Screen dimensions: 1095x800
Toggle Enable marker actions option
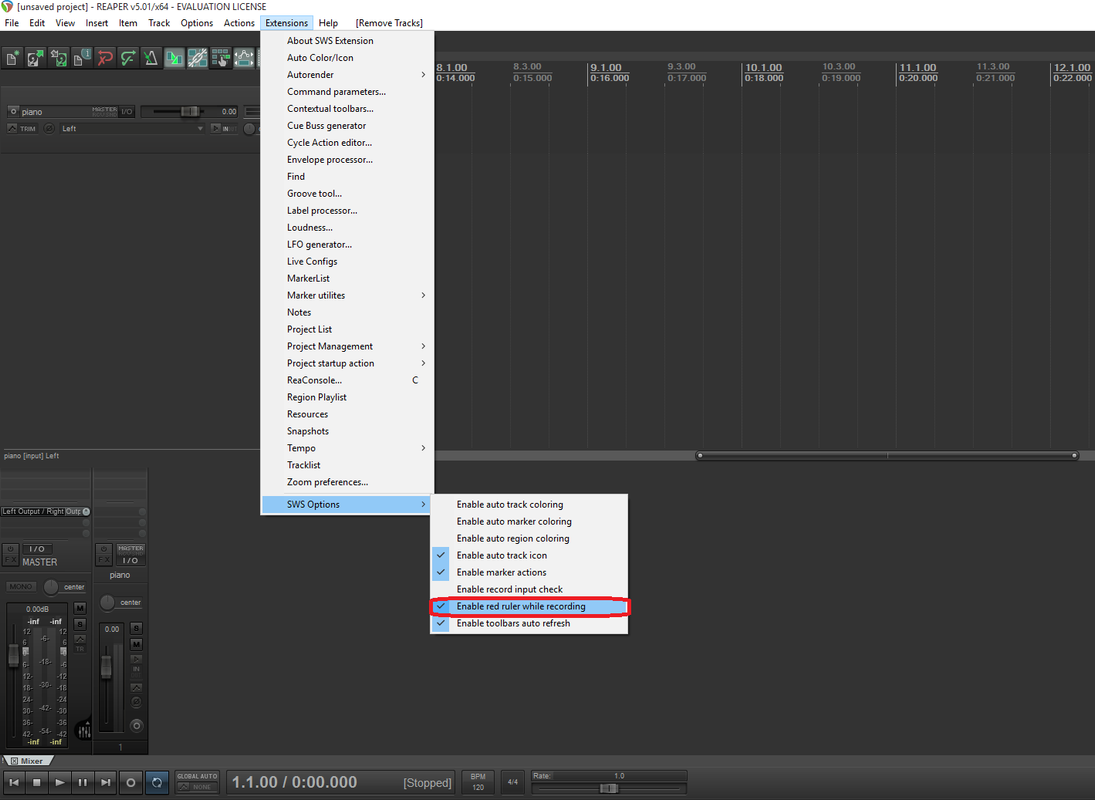click(x=529, y=572)
